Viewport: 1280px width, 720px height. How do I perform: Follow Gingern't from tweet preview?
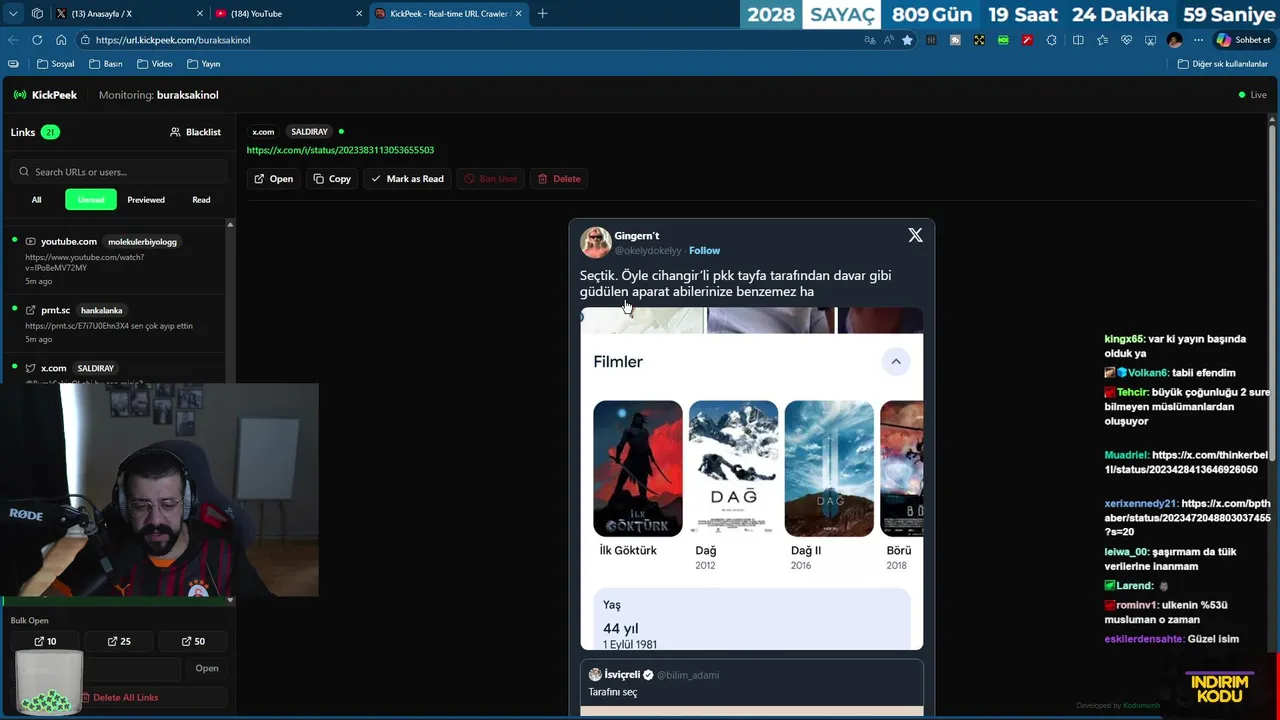(704, 251)
